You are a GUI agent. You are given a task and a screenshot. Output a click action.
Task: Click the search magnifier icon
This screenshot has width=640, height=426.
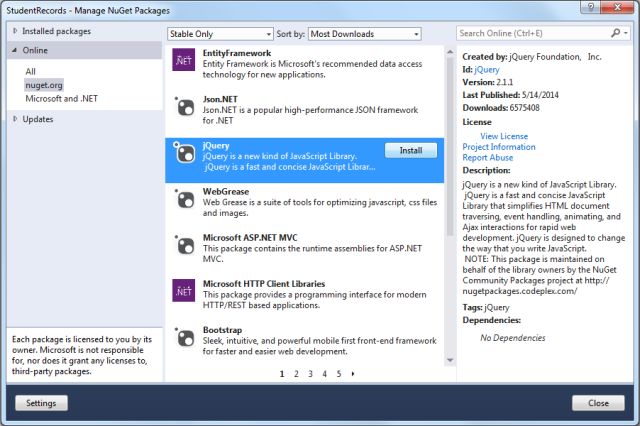(615, 33)
